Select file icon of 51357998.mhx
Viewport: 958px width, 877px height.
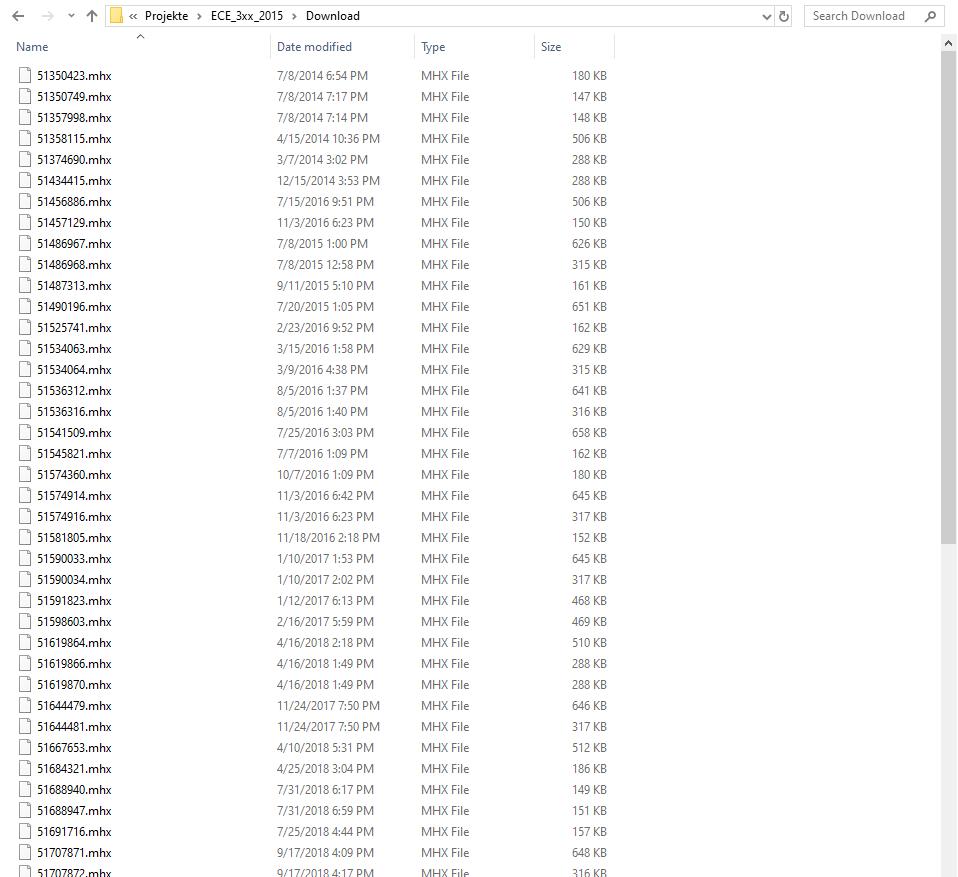point(25,117)
